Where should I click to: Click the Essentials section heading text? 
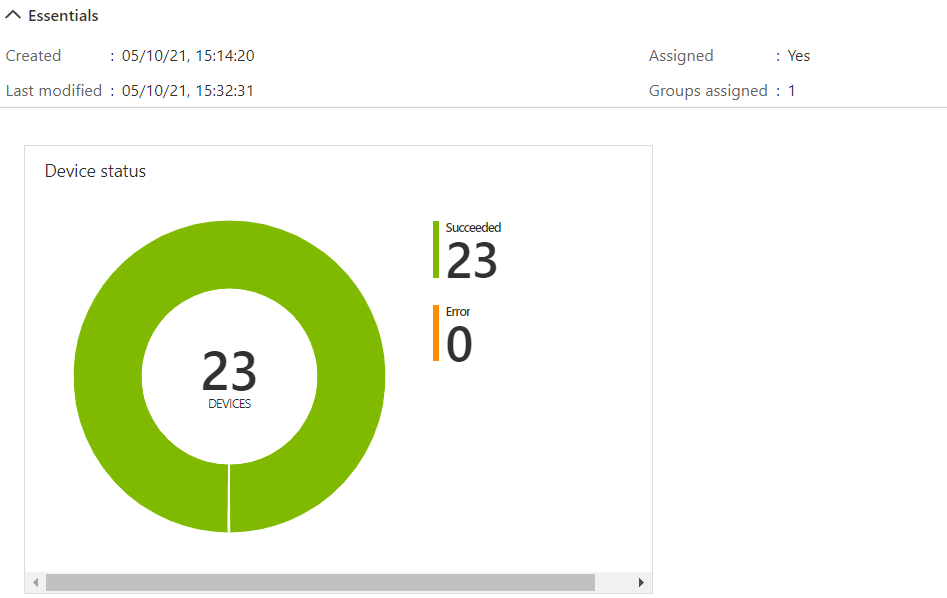point(63,16)
